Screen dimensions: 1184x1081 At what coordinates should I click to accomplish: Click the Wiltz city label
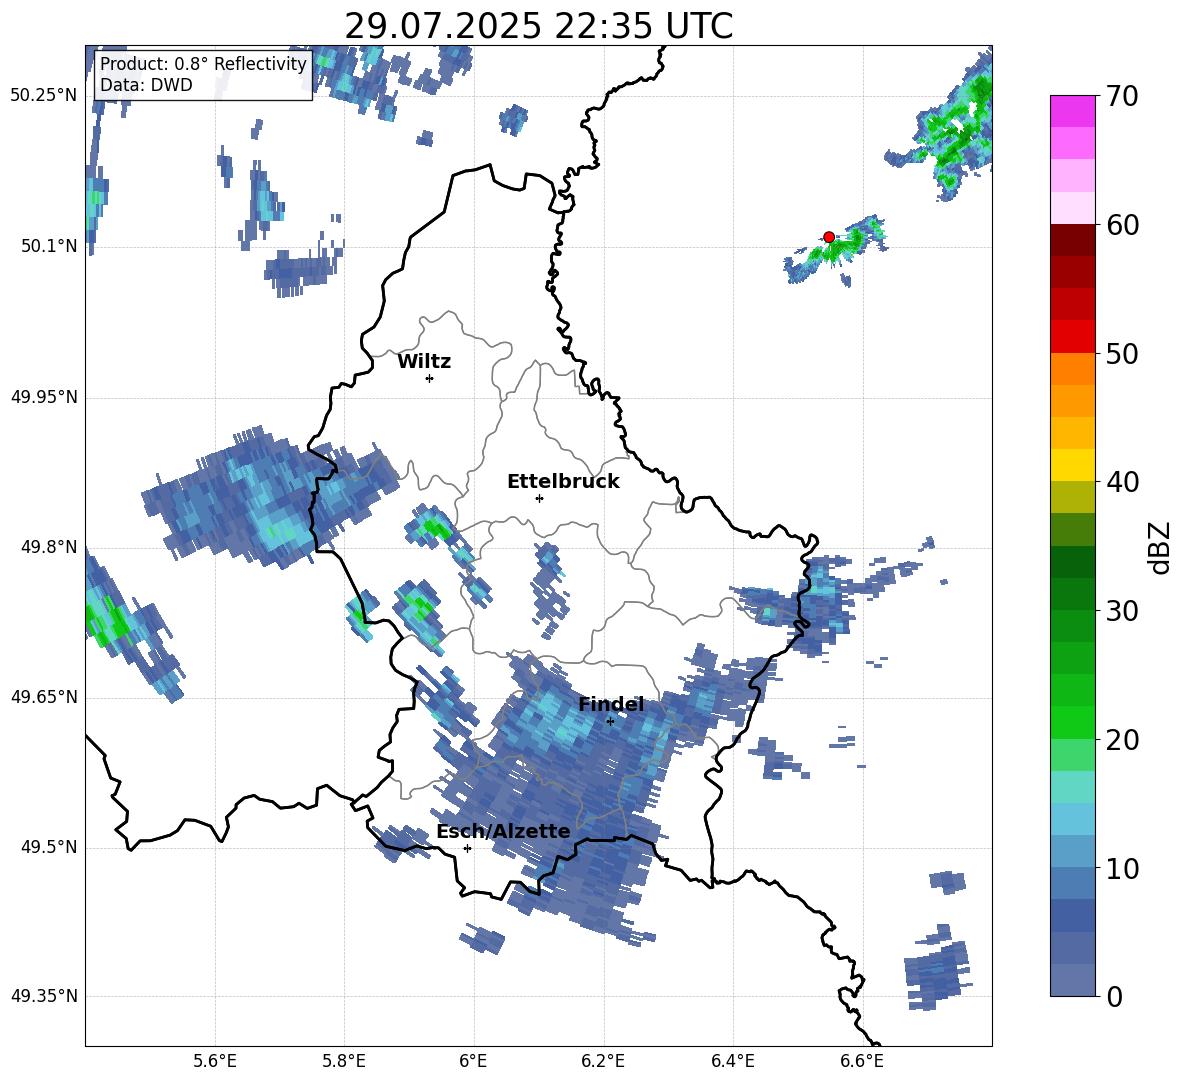[x=424, y=362]
